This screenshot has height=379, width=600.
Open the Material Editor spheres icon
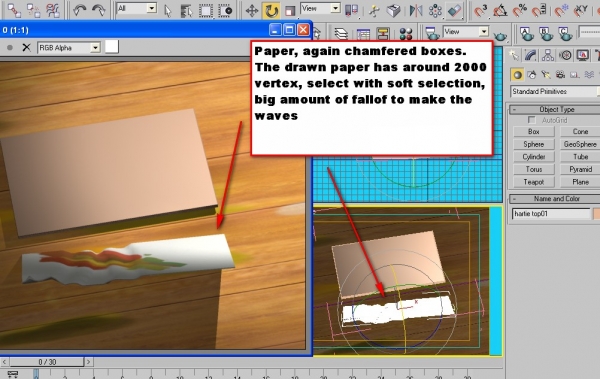[406, 34]
